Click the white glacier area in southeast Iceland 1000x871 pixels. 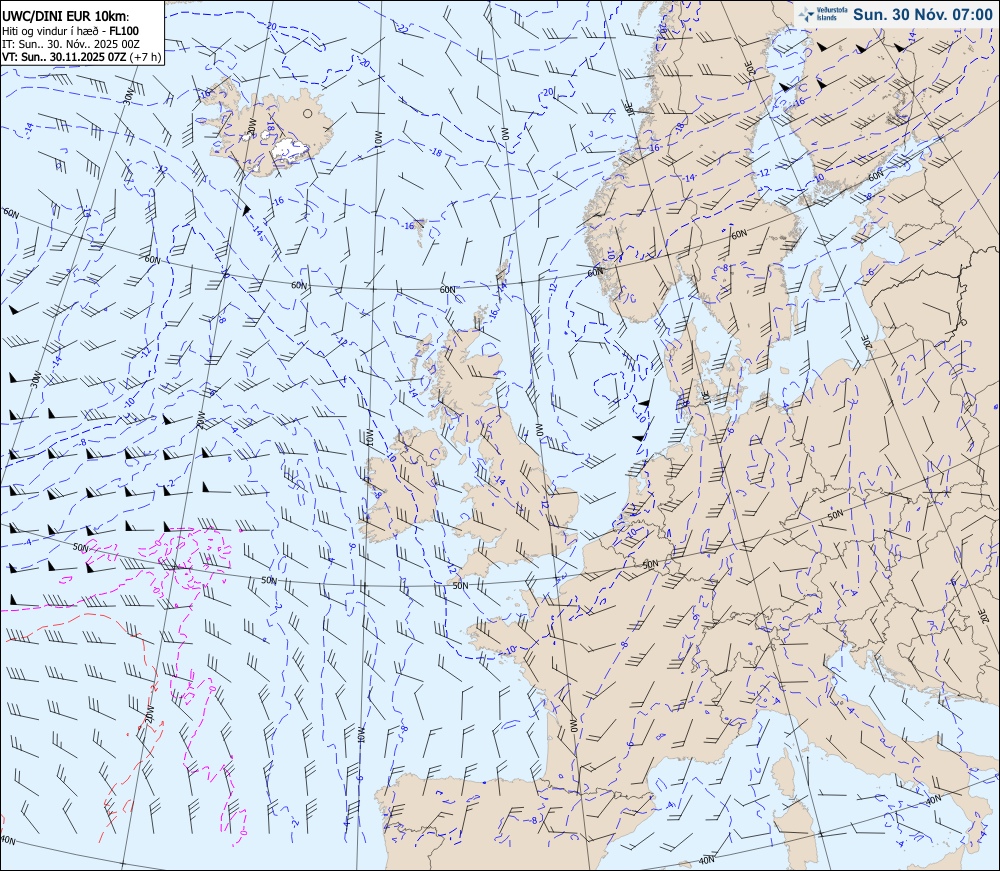click(x=291, y=149)
